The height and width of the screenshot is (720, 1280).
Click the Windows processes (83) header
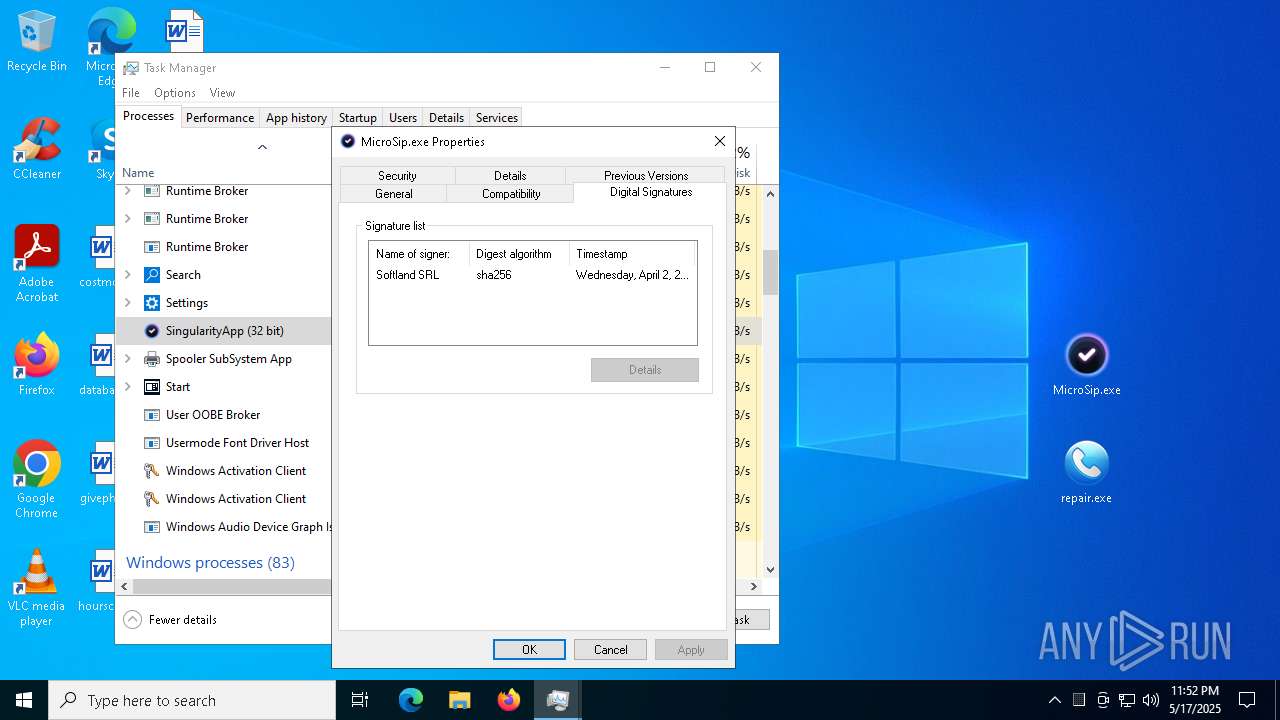click(210, 563)
